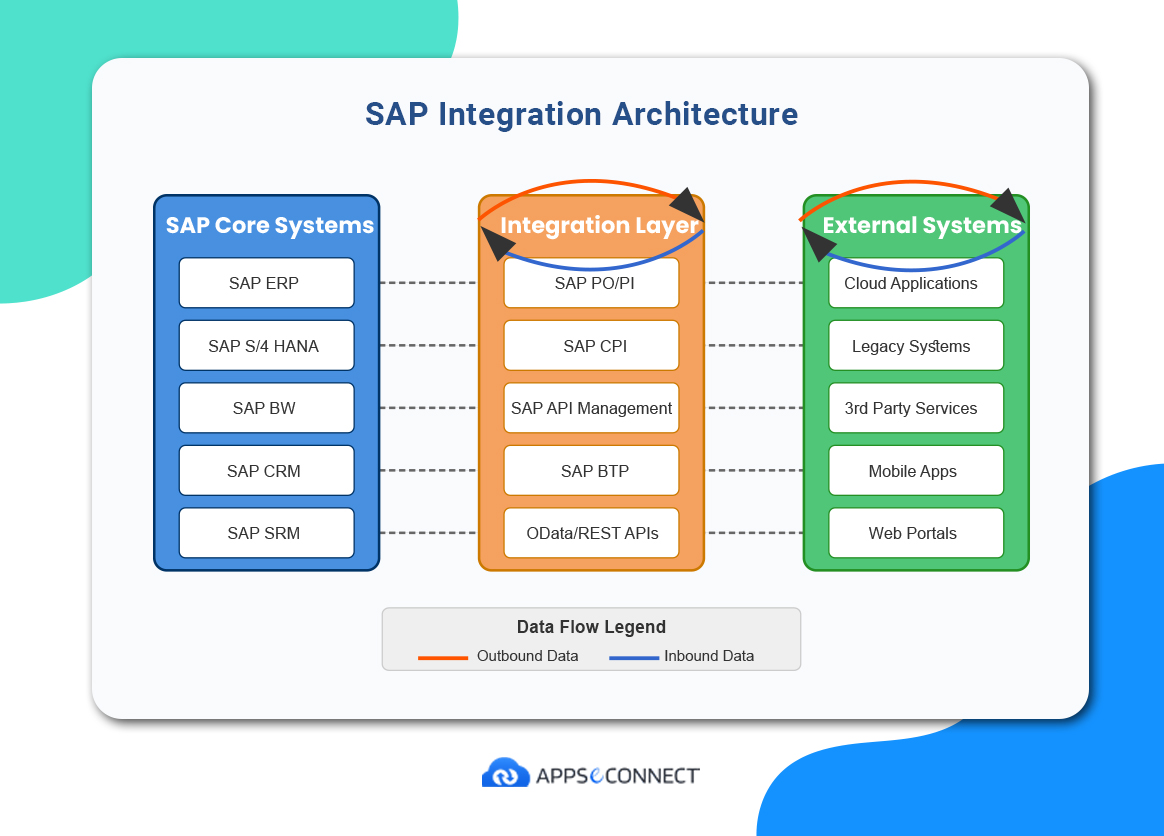1164x836 pixels.
Task: Select the OData/REST APIs box
Action: click(x=592, y=533)
